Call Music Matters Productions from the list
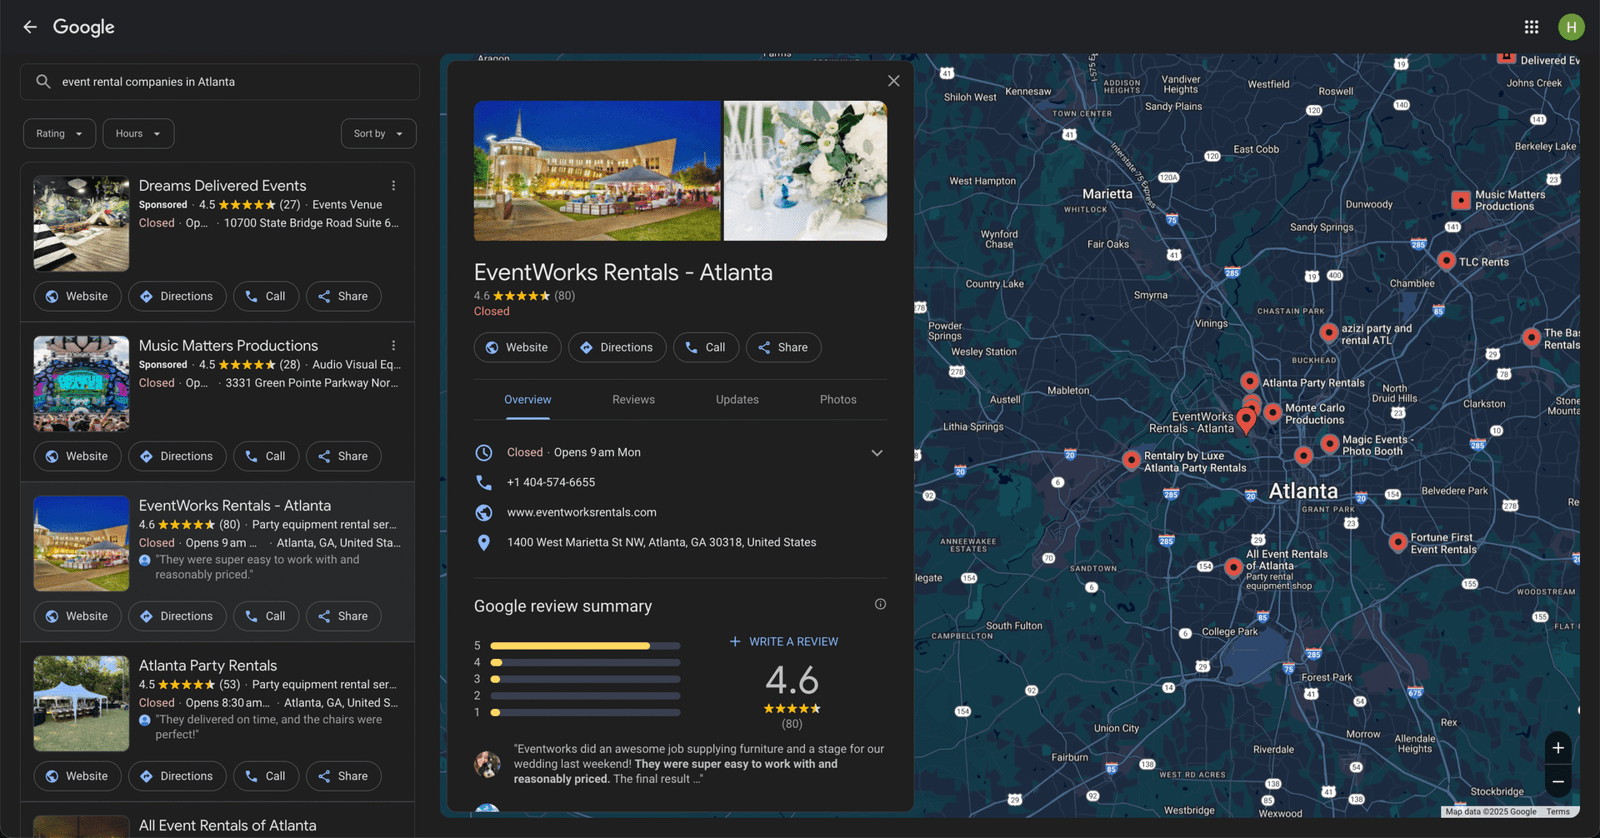The width and height of the screenshot is (1600, 838). [266, 456]
